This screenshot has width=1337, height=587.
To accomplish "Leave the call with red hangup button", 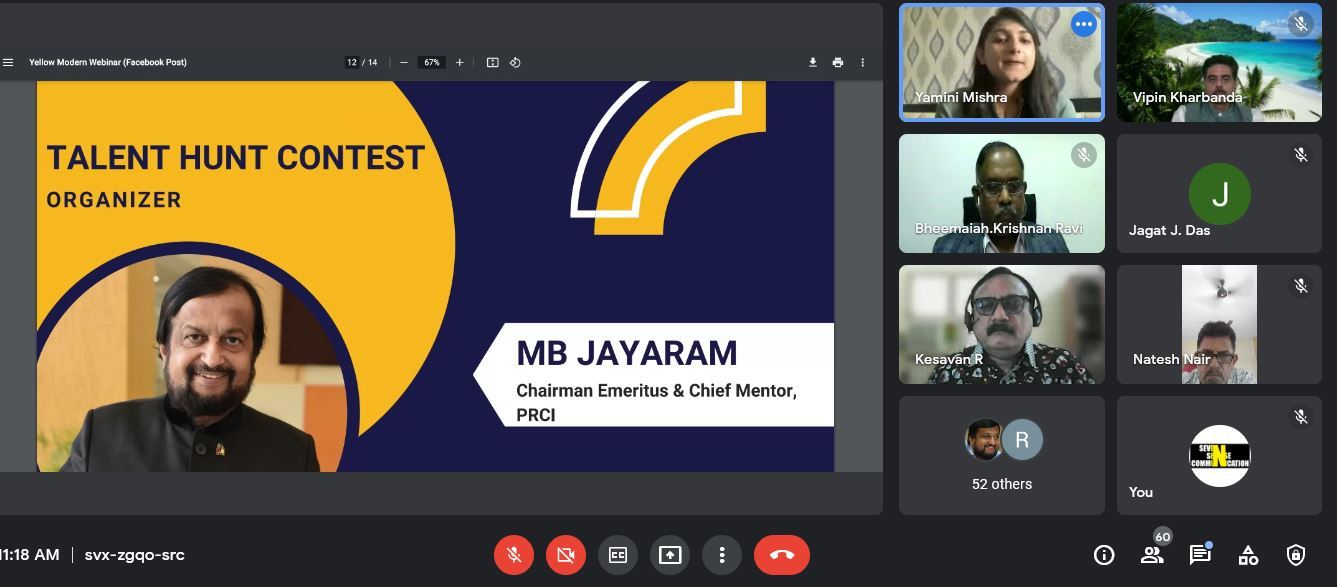I will 782,555.
